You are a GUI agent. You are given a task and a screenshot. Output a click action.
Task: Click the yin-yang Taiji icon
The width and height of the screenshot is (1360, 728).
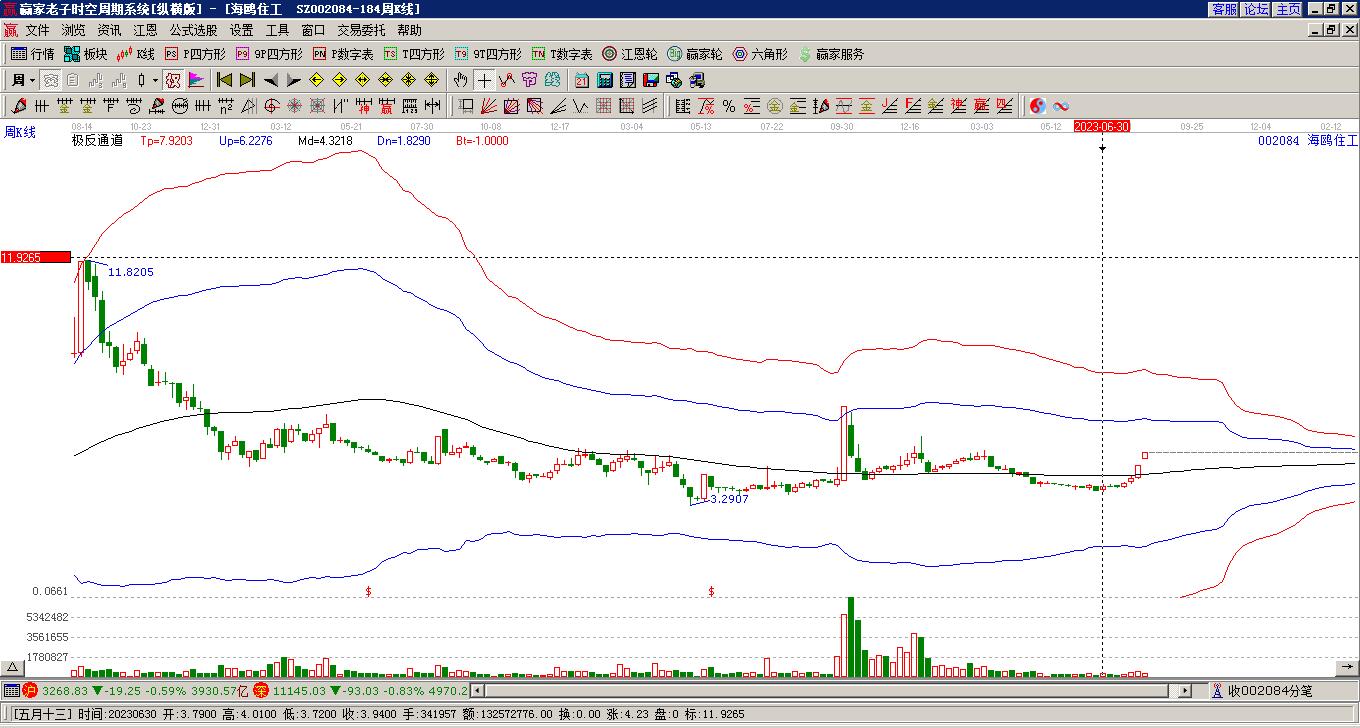pos(1038,106)
